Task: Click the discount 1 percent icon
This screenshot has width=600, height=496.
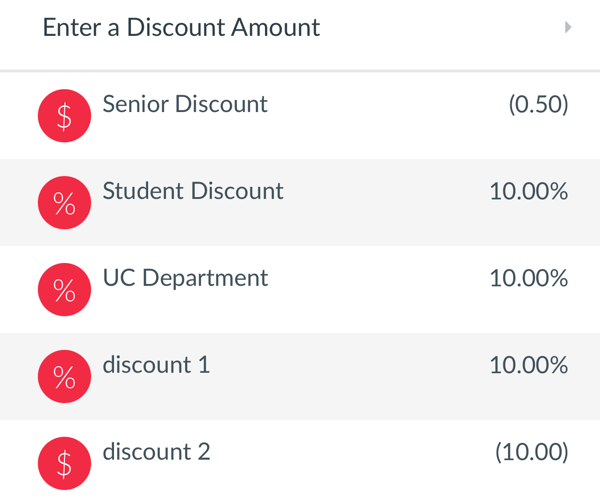Action: 64,376
